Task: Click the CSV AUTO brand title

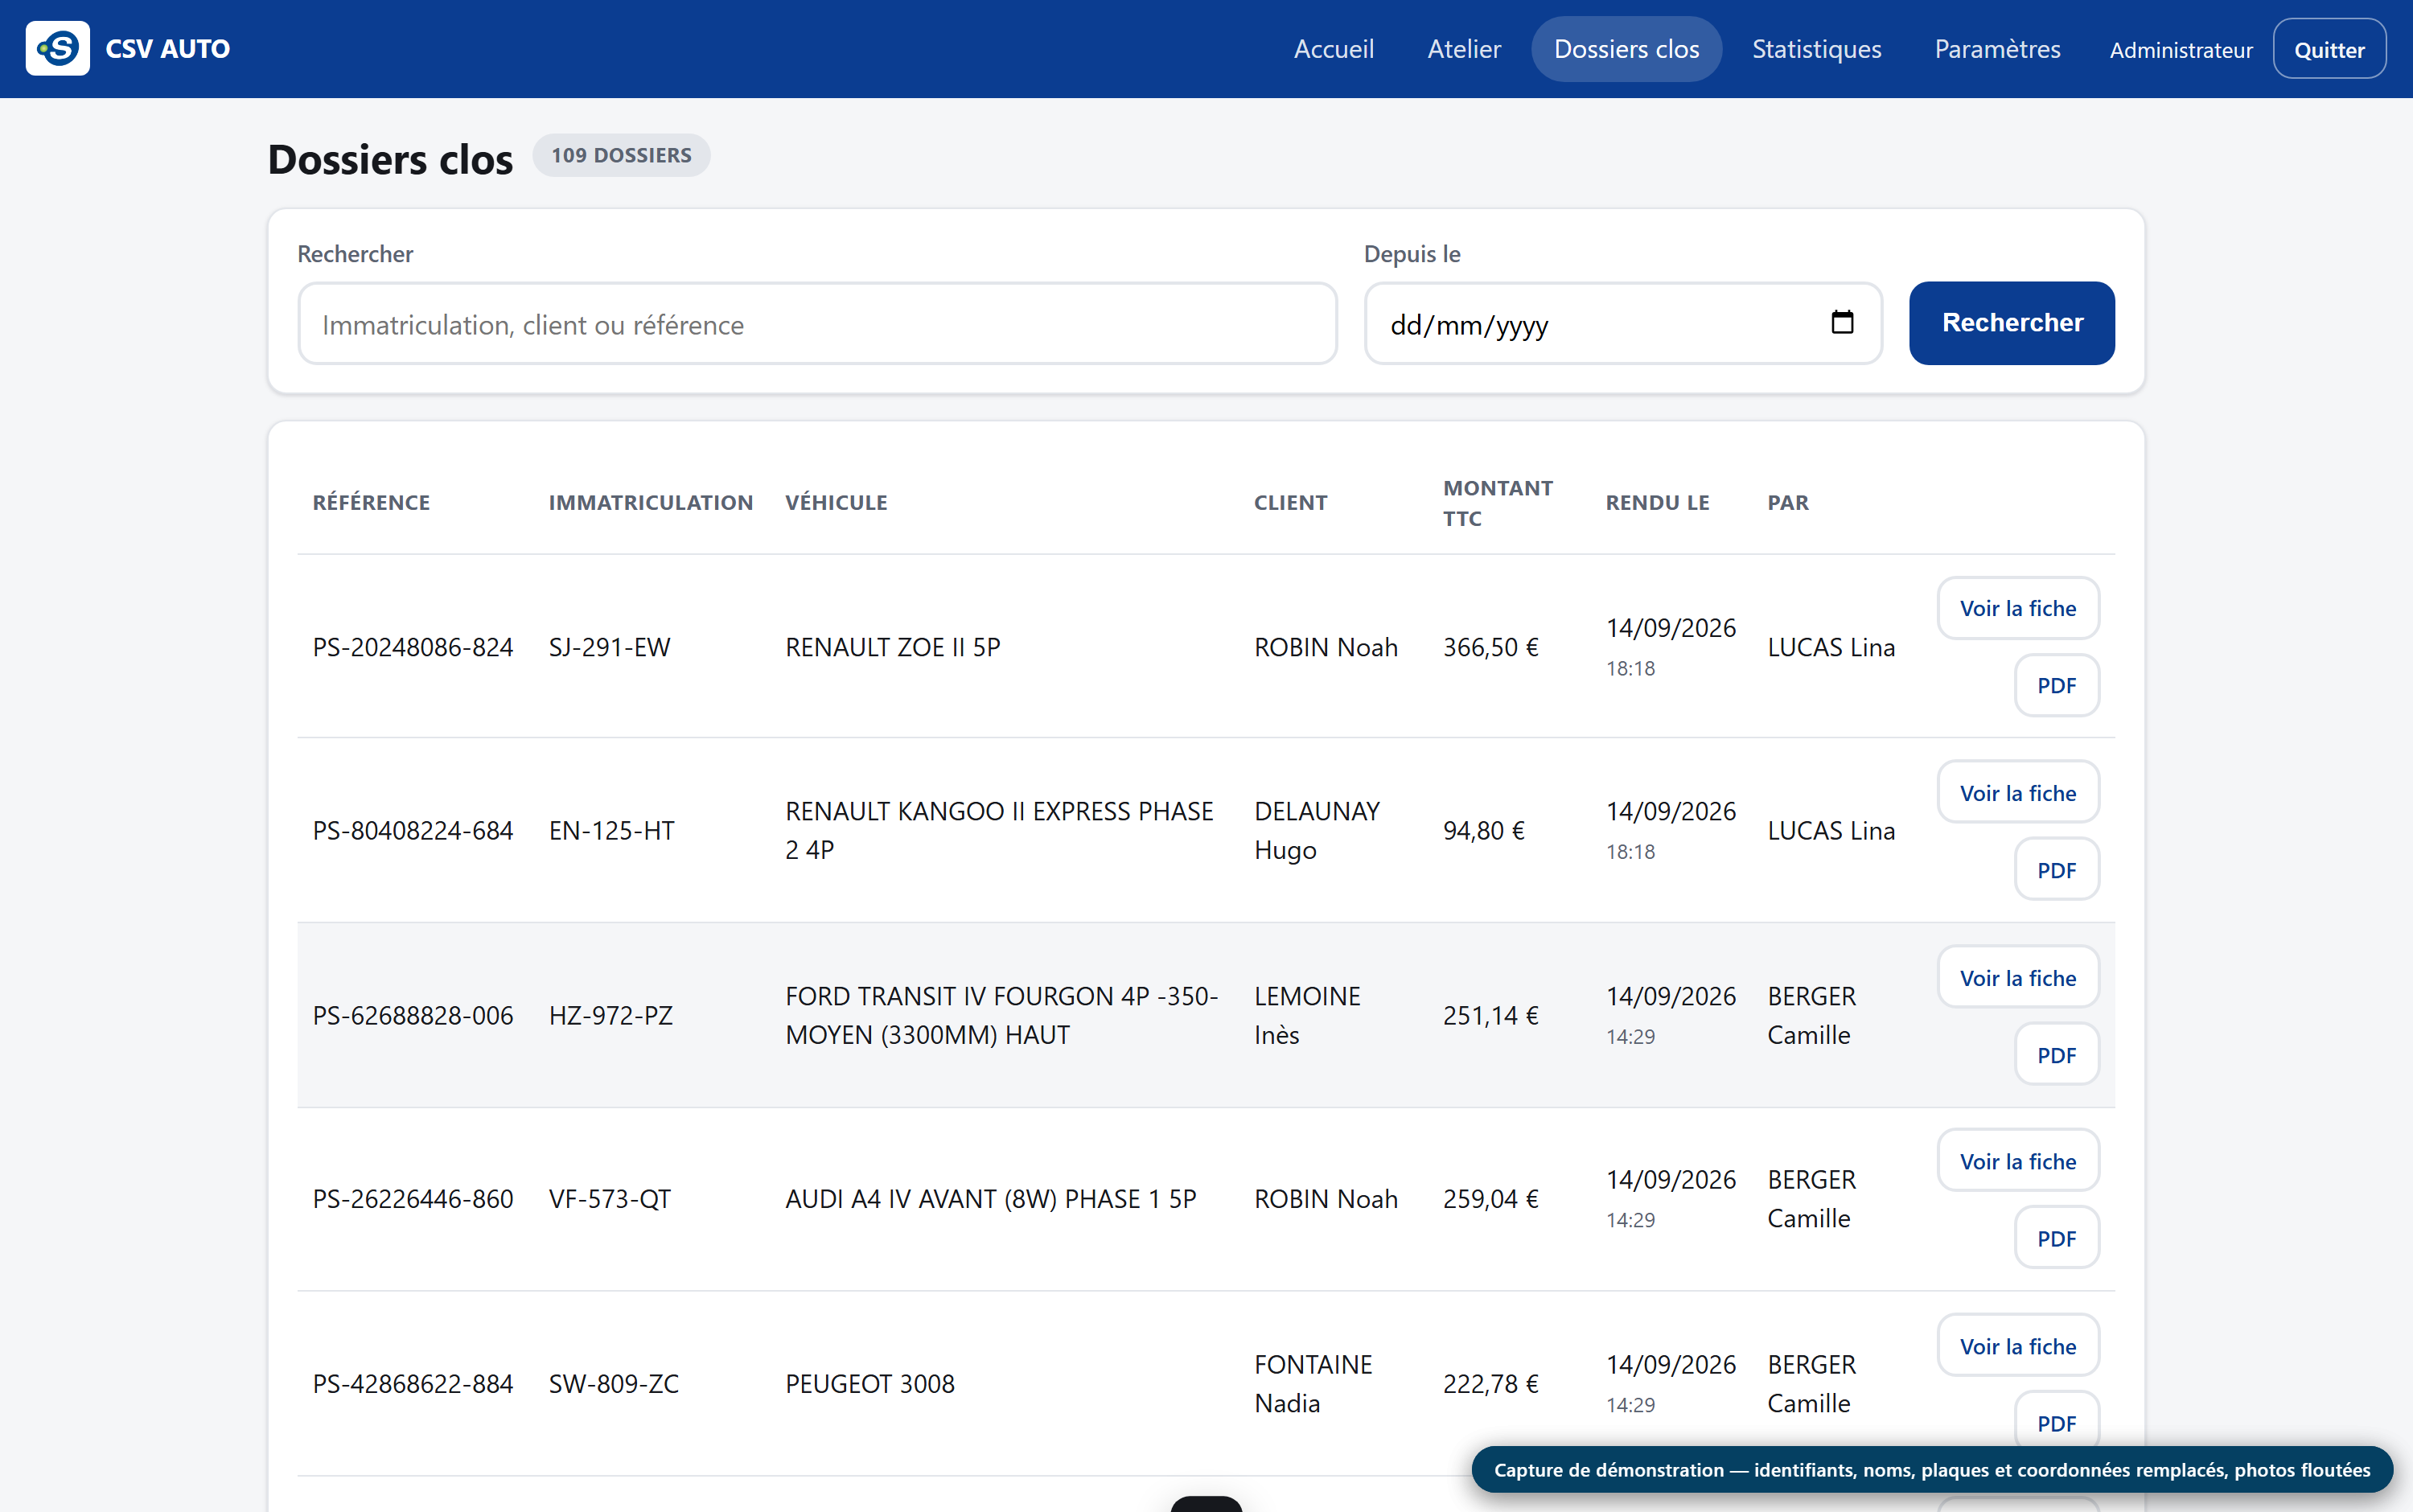Action: click(167, 49)
